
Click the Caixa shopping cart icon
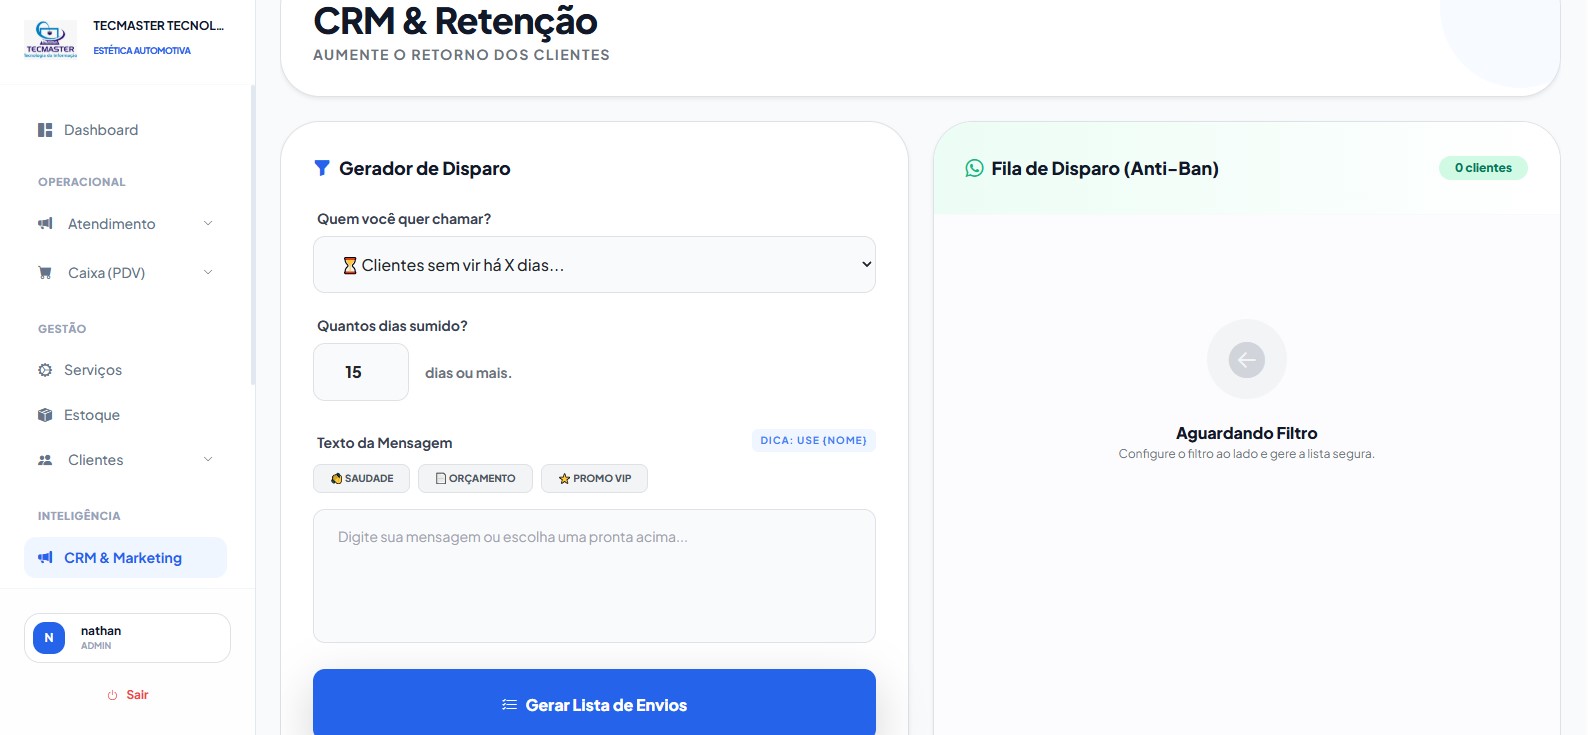pyautogui.click(x=45, y=272)
